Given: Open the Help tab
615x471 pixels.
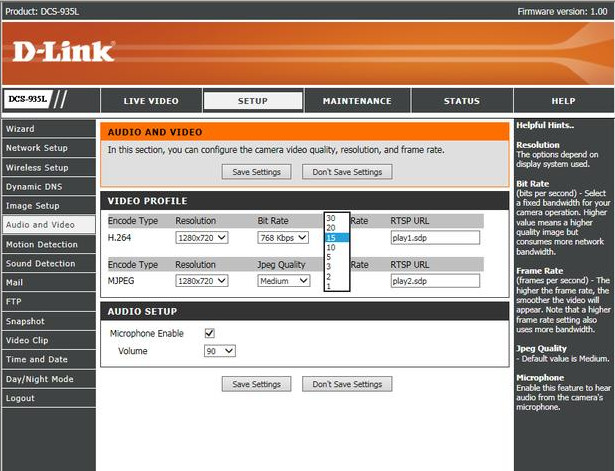Looking at the screenshot, I should (563, 101).
